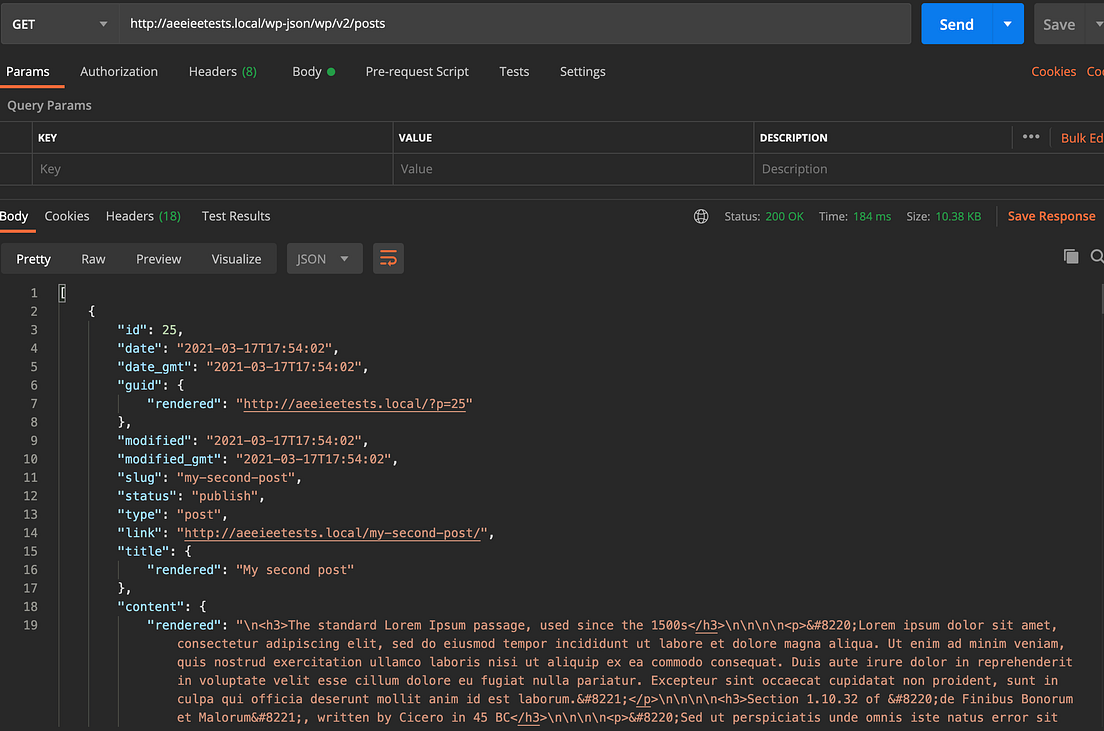Open the Test Results response tab

(x=236, y=216)
